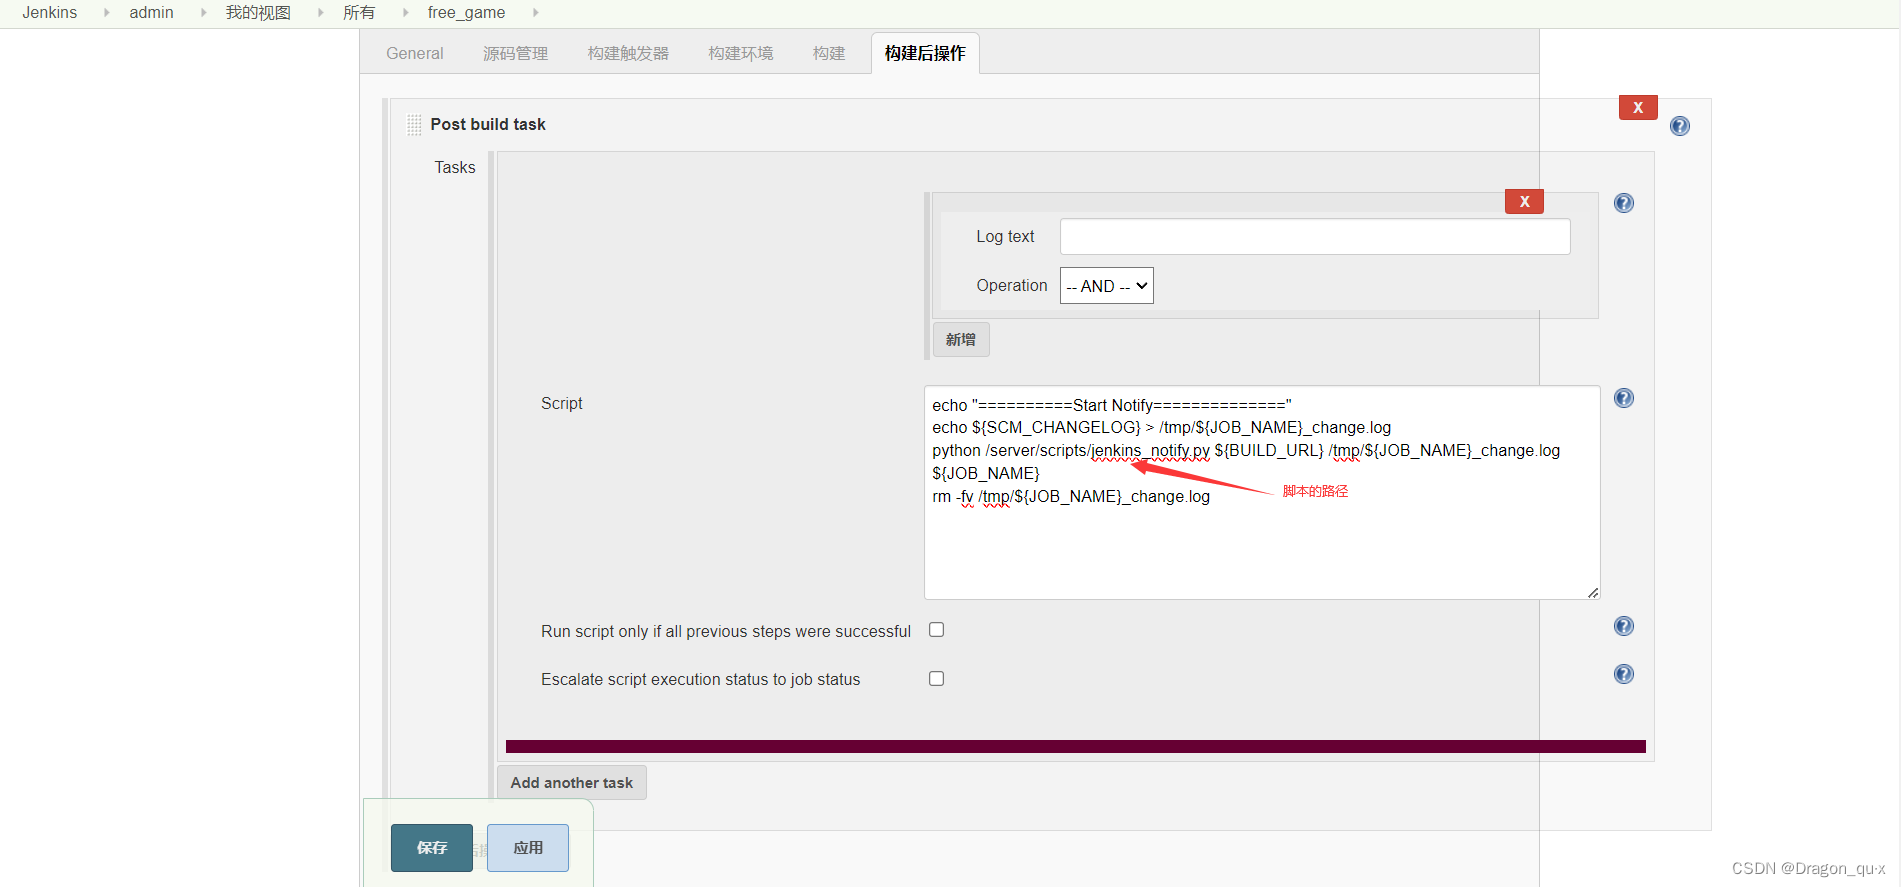The height and width of the screenshot is (887, 1901).
Task: Click the Operation label
Action: point(1012,285)
